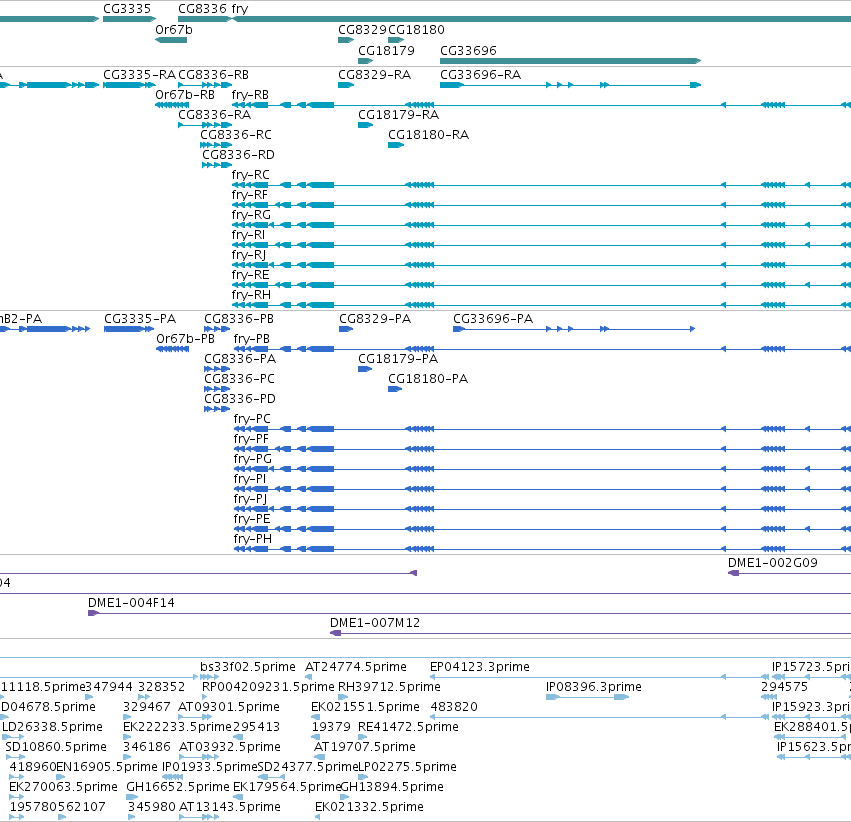Viewport: 851px width, 822px height.
Task: Click the fry-PH protein label
Action: point(252,539)
